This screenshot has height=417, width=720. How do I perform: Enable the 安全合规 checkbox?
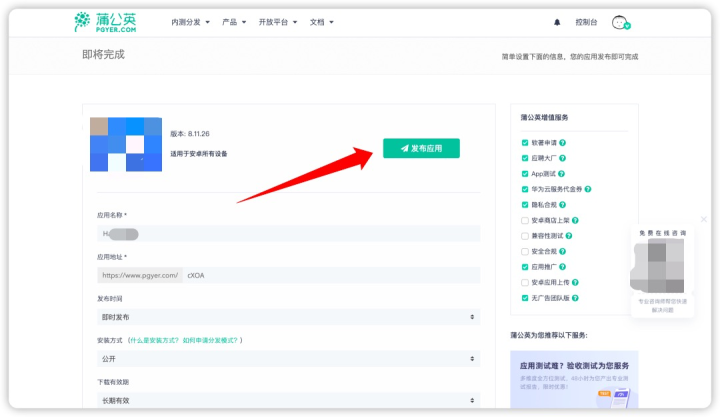point(525,251)
